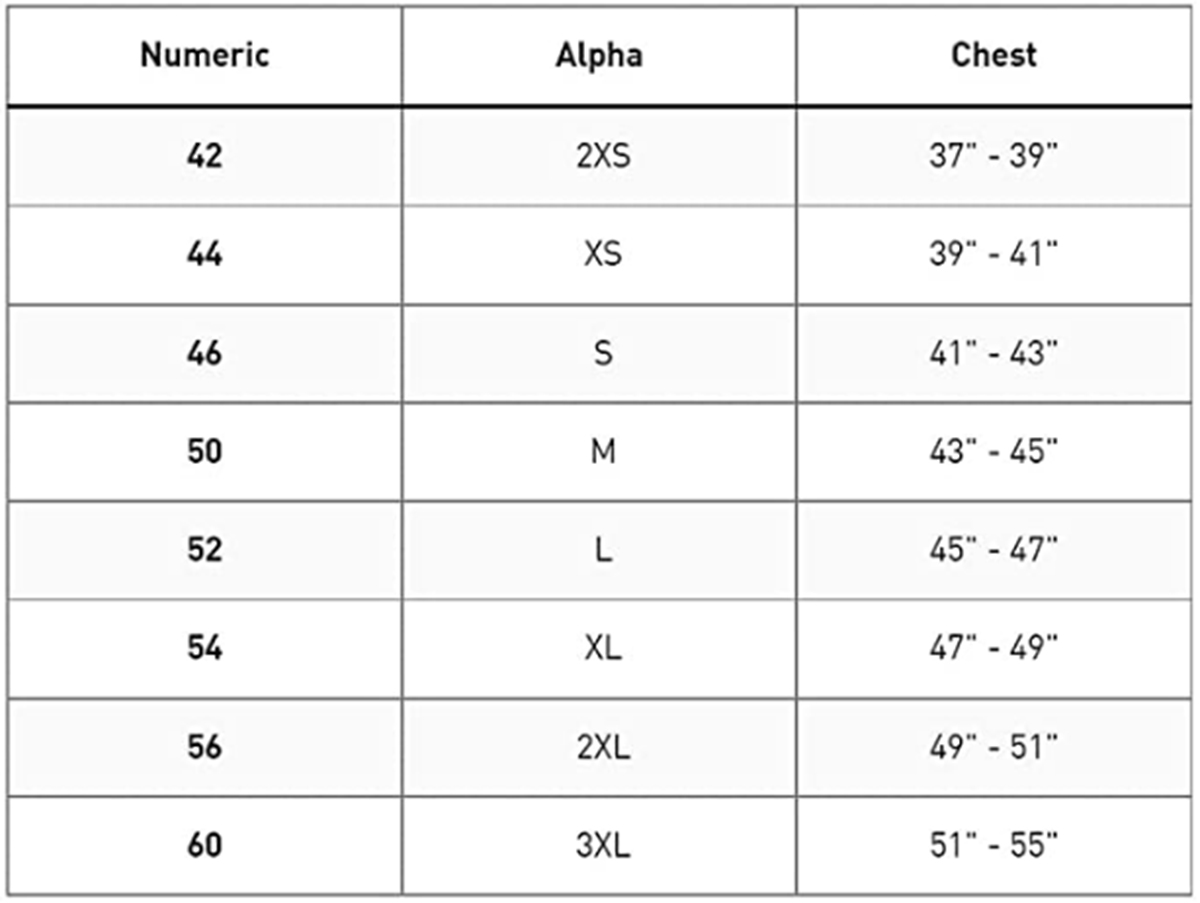Click chest range 49" - 51"
The image size is (1200, 903).
point(993,746)
